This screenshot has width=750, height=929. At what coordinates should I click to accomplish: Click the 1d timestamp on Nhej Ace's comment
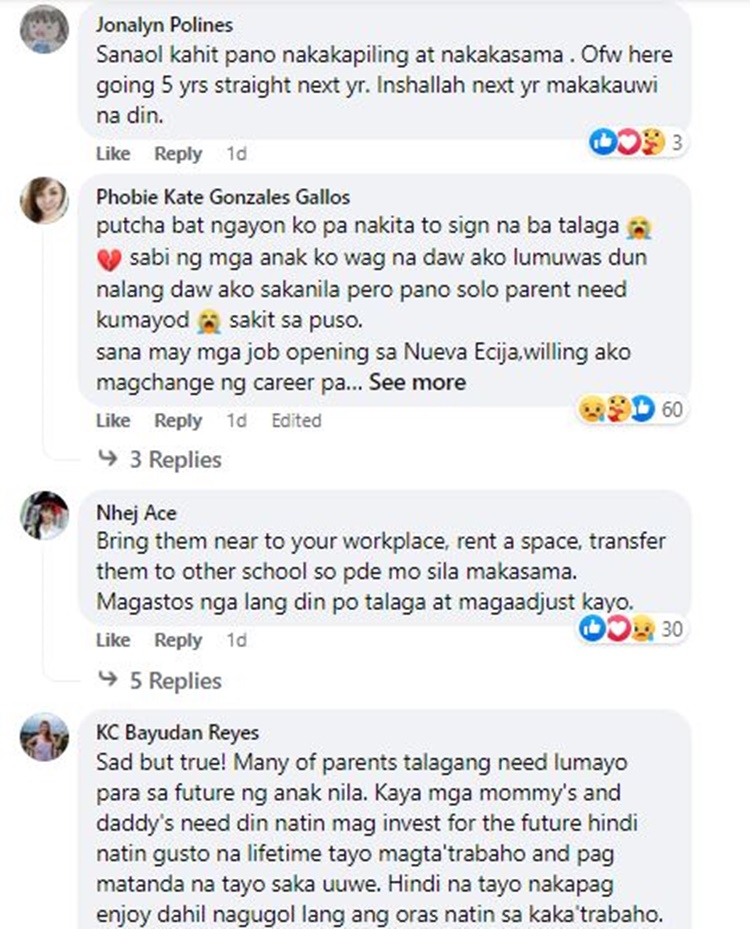coord(236,640)
